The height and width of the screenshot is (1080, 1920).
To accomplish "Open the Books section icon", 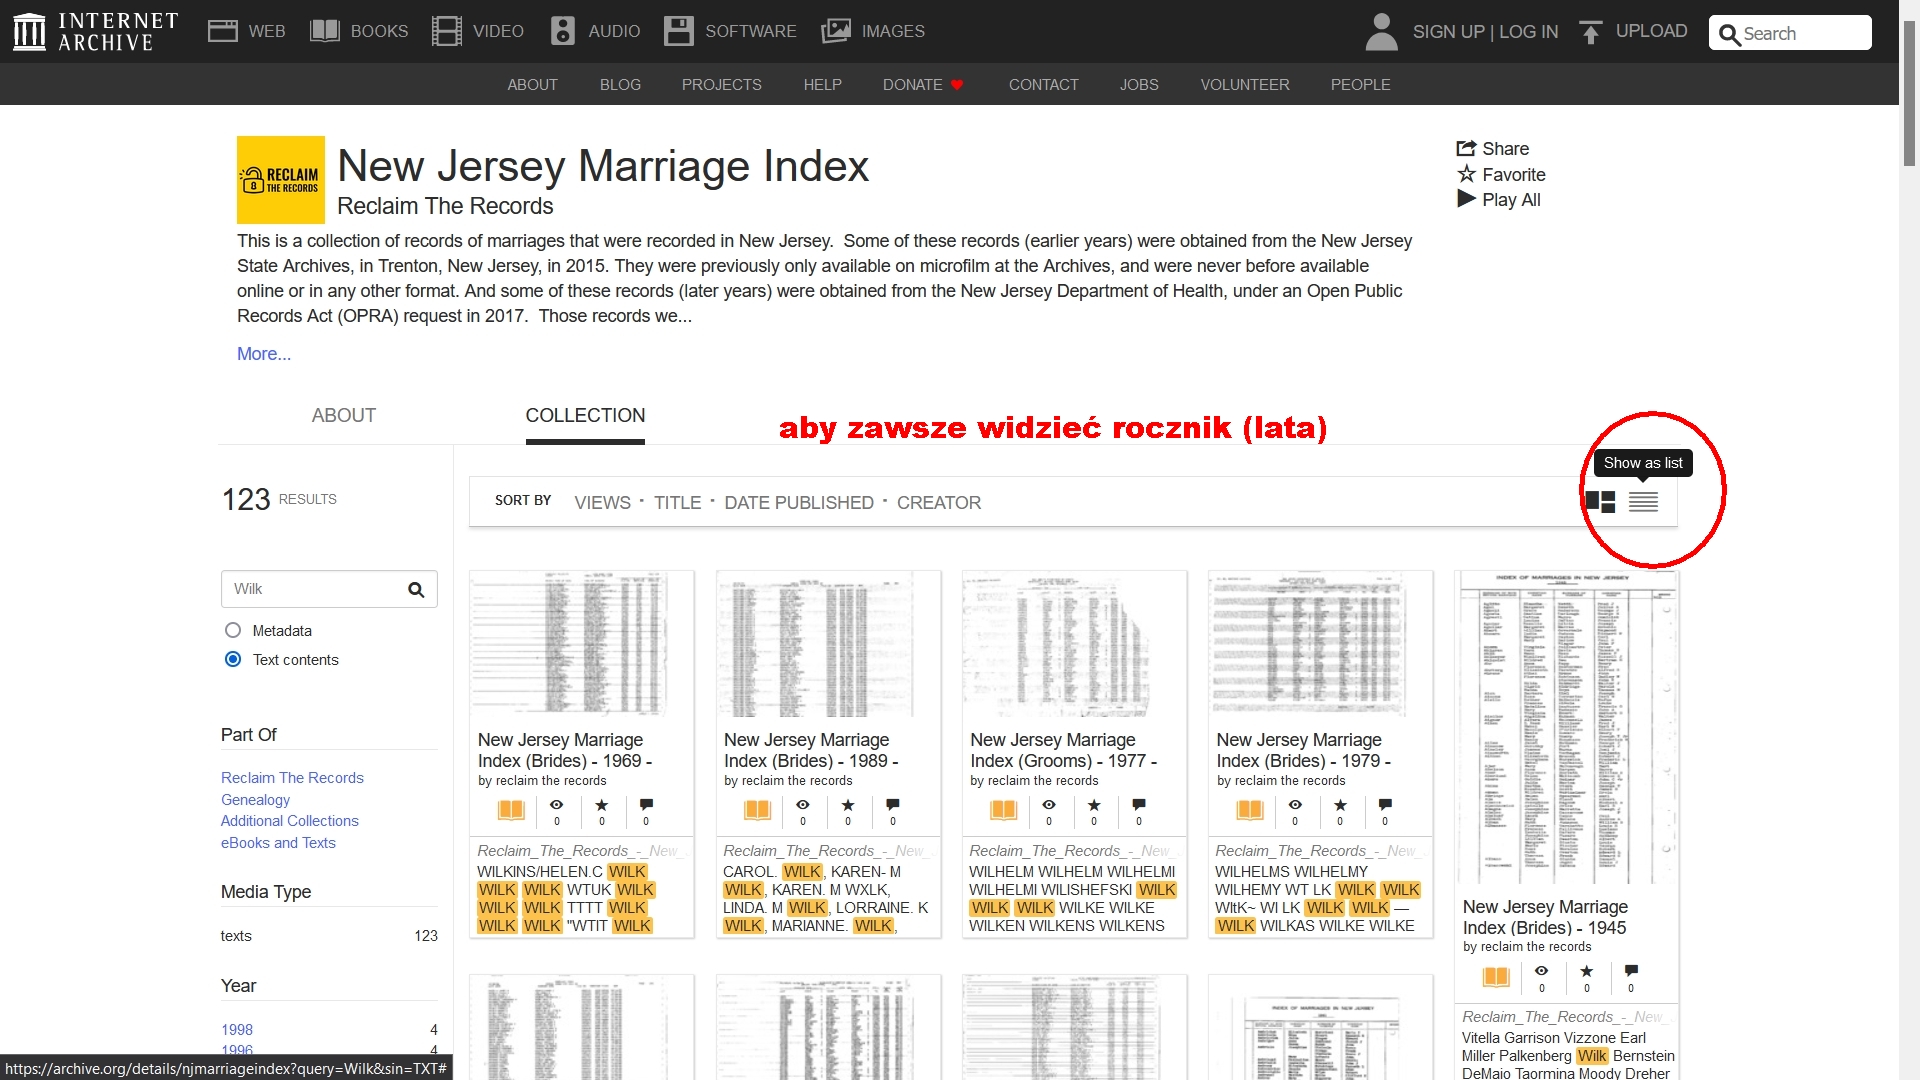I will (x=325, y=31).
